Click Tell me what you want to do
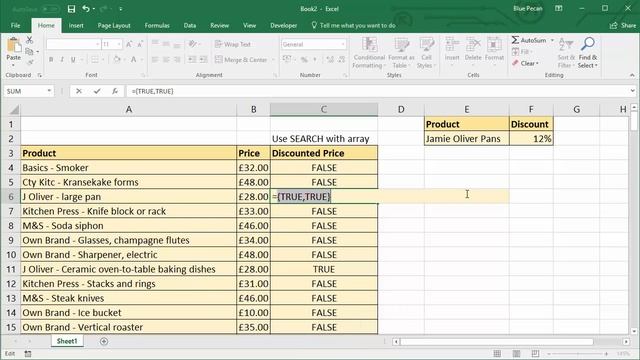 [x=353, y=25]
